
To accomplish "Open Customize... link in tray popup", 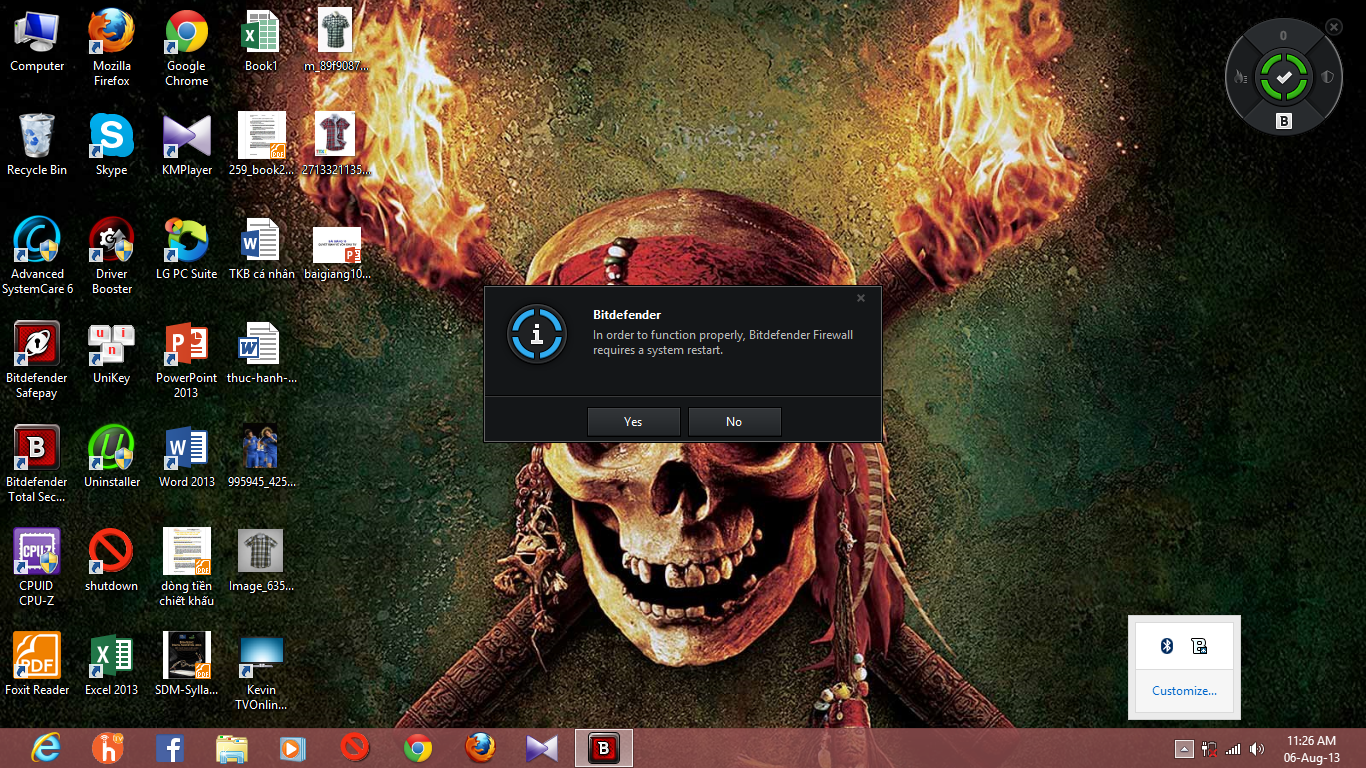I will [1184, 691].
